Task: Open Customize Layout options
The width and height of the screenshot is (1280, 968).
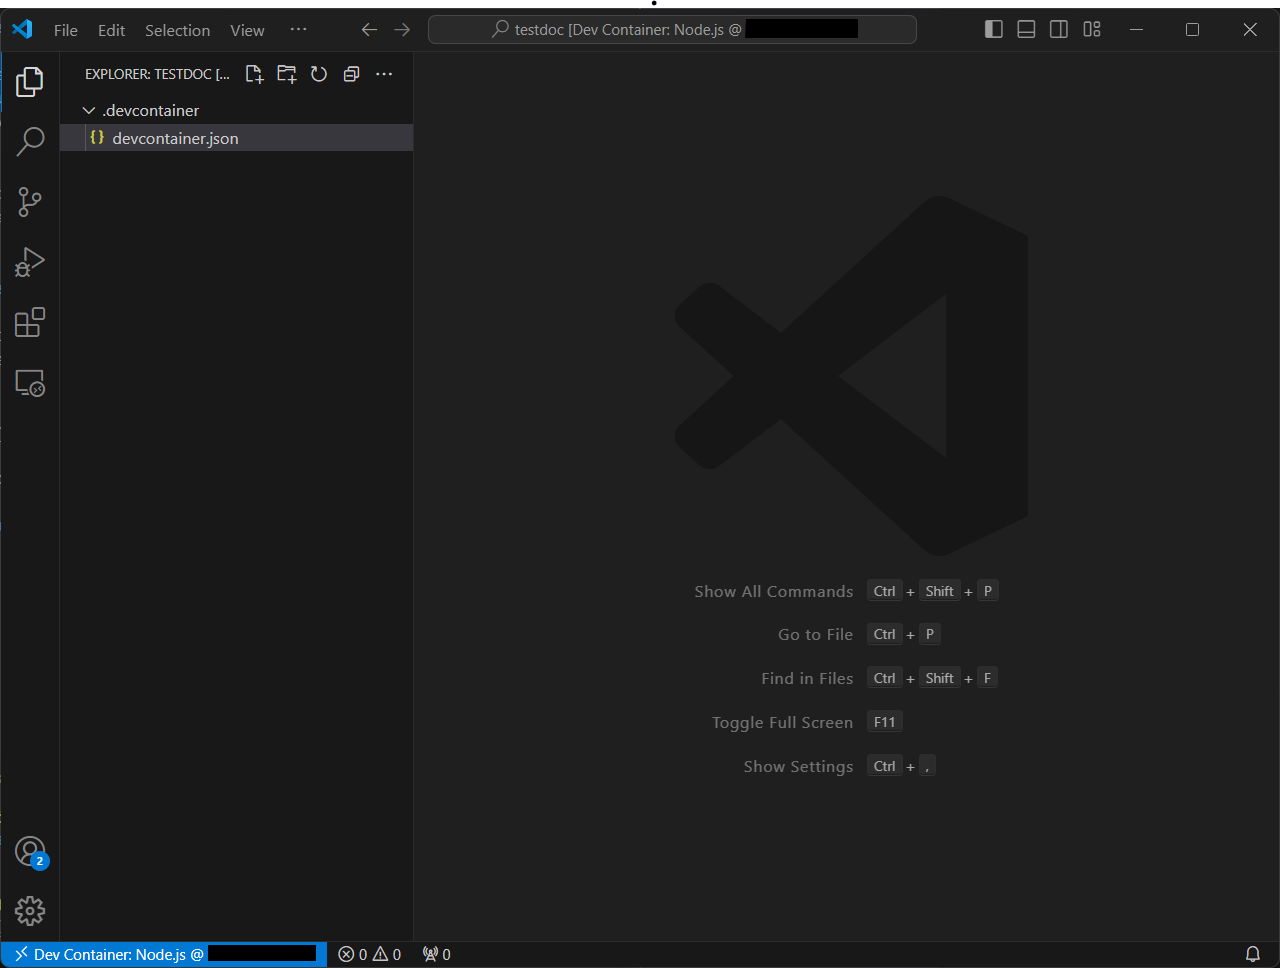Action: [x=1092, y=29]
